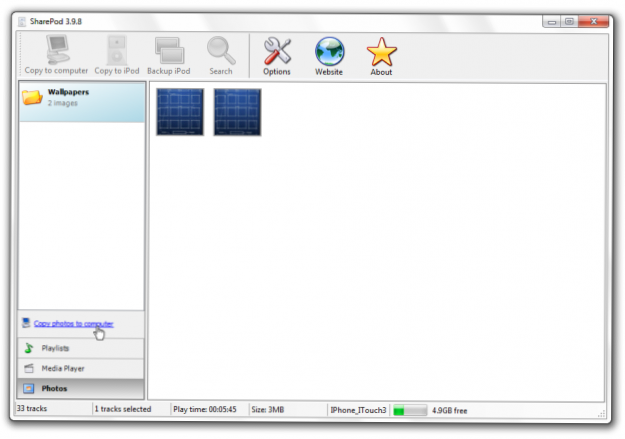Viewport: 625px width, 439px height.
Task: Open the Search magnifier tool
Action: click(x=221, y=51)
